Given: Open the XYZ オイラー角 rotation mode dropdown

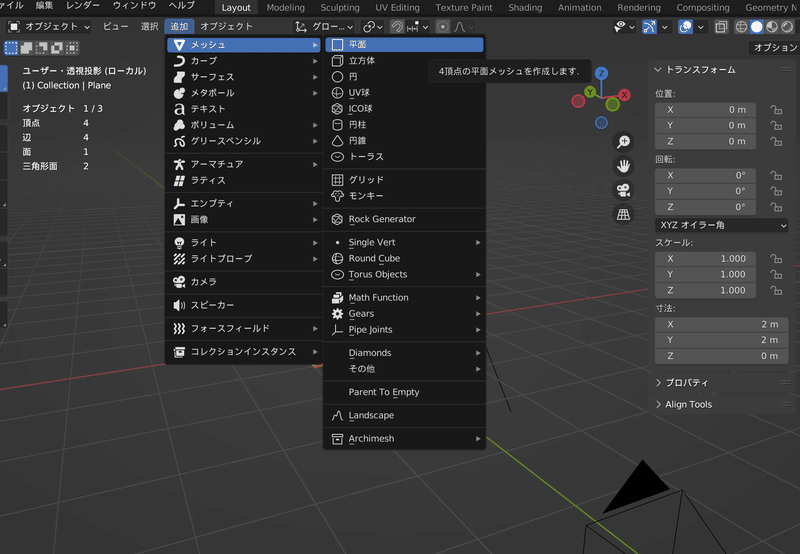Looking at the screenshot, I should pos(721,225).
